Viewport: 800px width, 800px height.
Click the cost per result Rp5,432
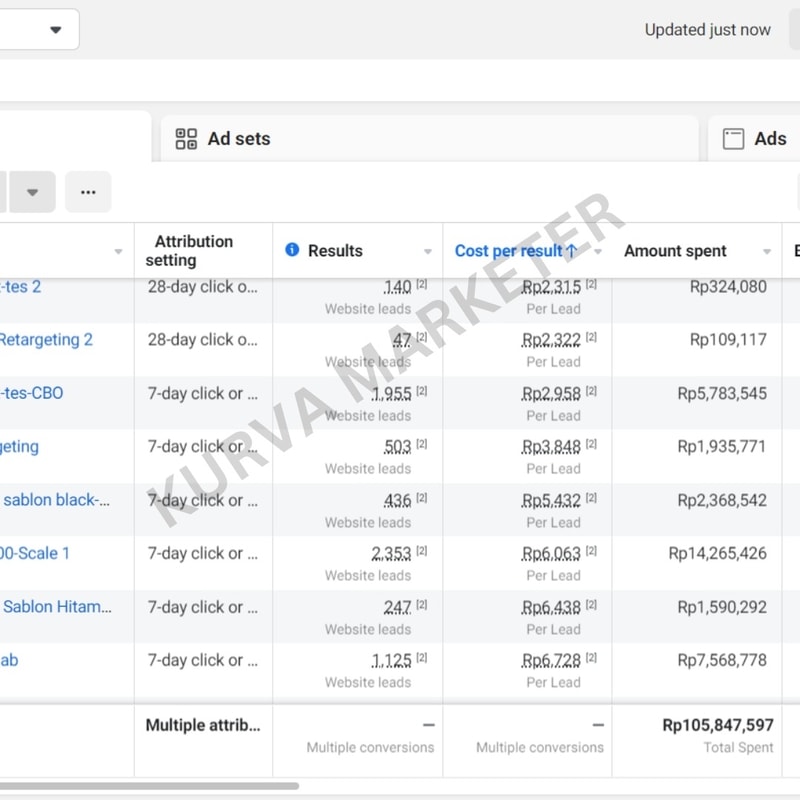[x=551, y=500]
